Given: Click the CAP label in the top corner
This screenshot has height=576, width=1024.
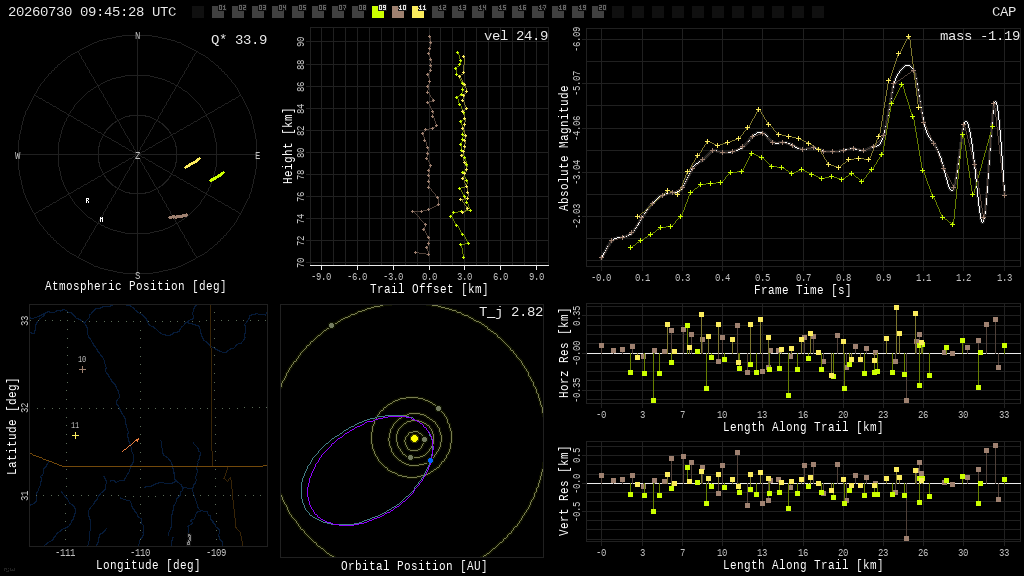Looking at the screenshot, I should [x=1004, y=12].
